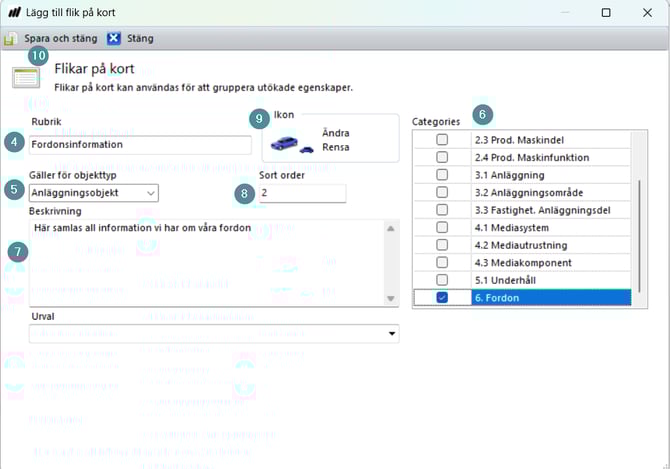Enable the 3.1 Anläggning checkbox
This screenshot has height=469, width=670.
tap(442, 175)
